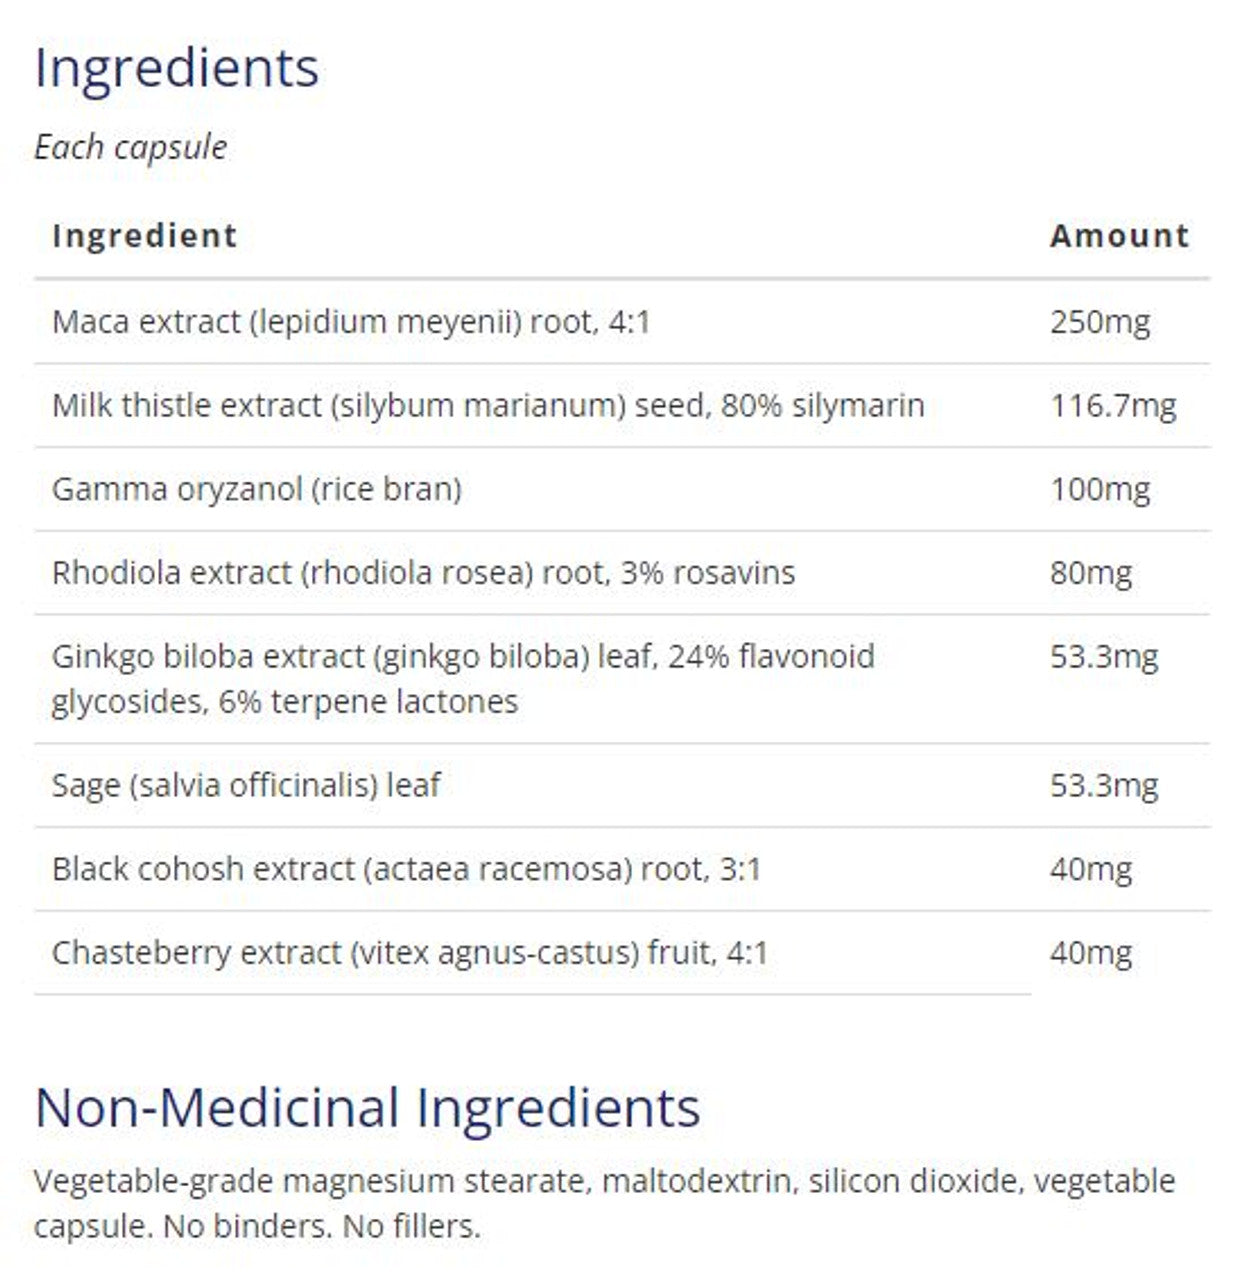Select the Sage (salvia officinalis) leaf row
This screenshot has width=1255, height=1280.
click(x=246, y=785)
